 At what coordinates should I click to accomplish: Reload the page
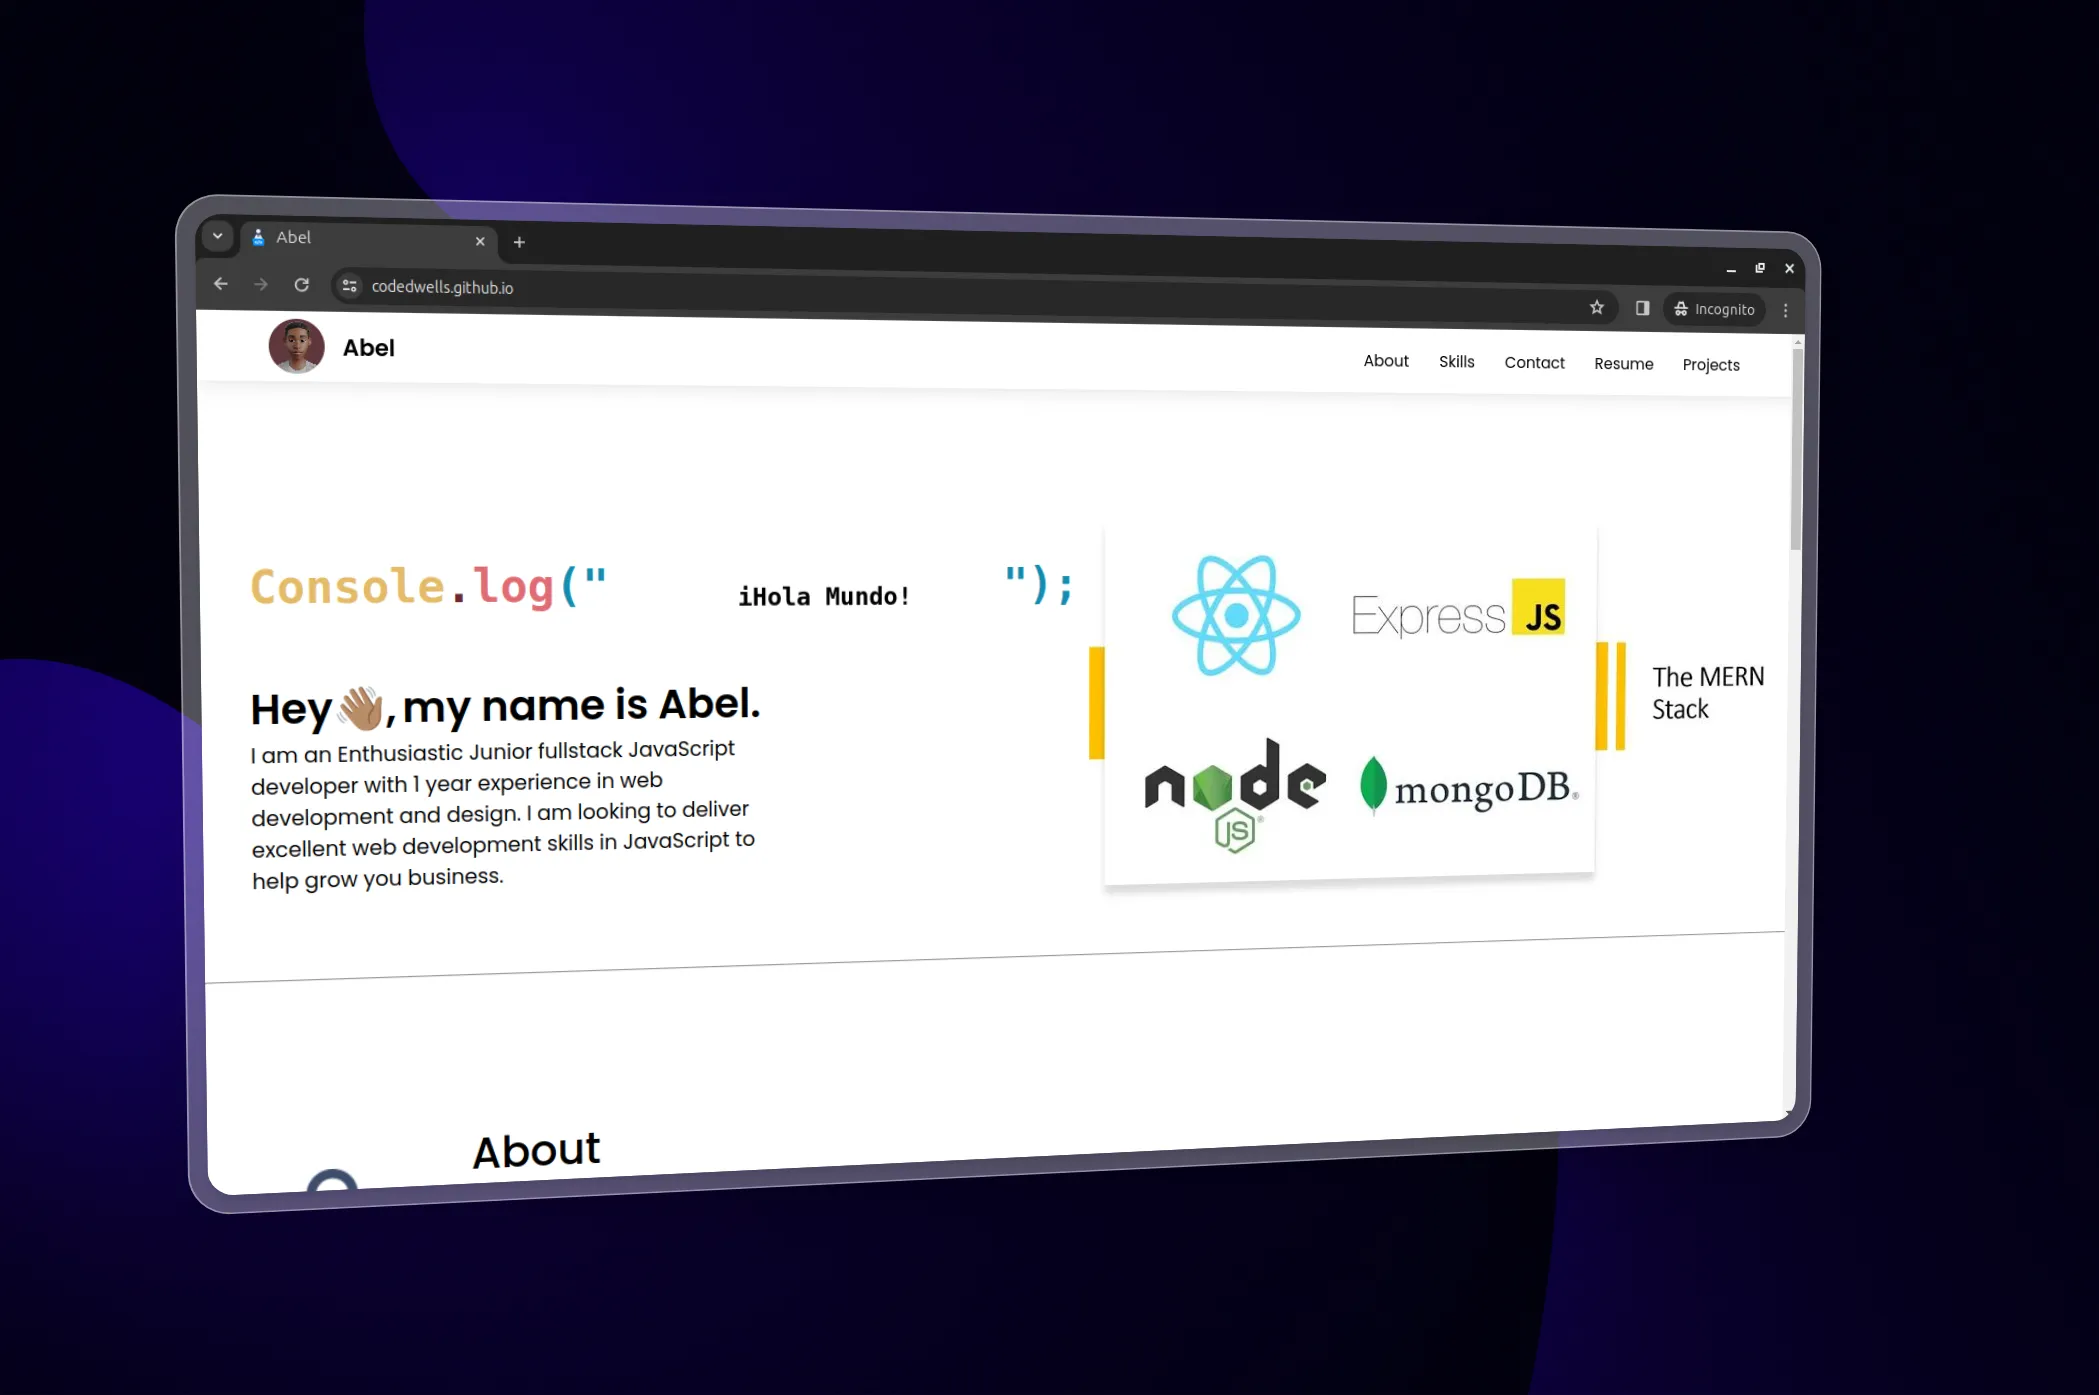pyautogui.click(x=301, y=285)
